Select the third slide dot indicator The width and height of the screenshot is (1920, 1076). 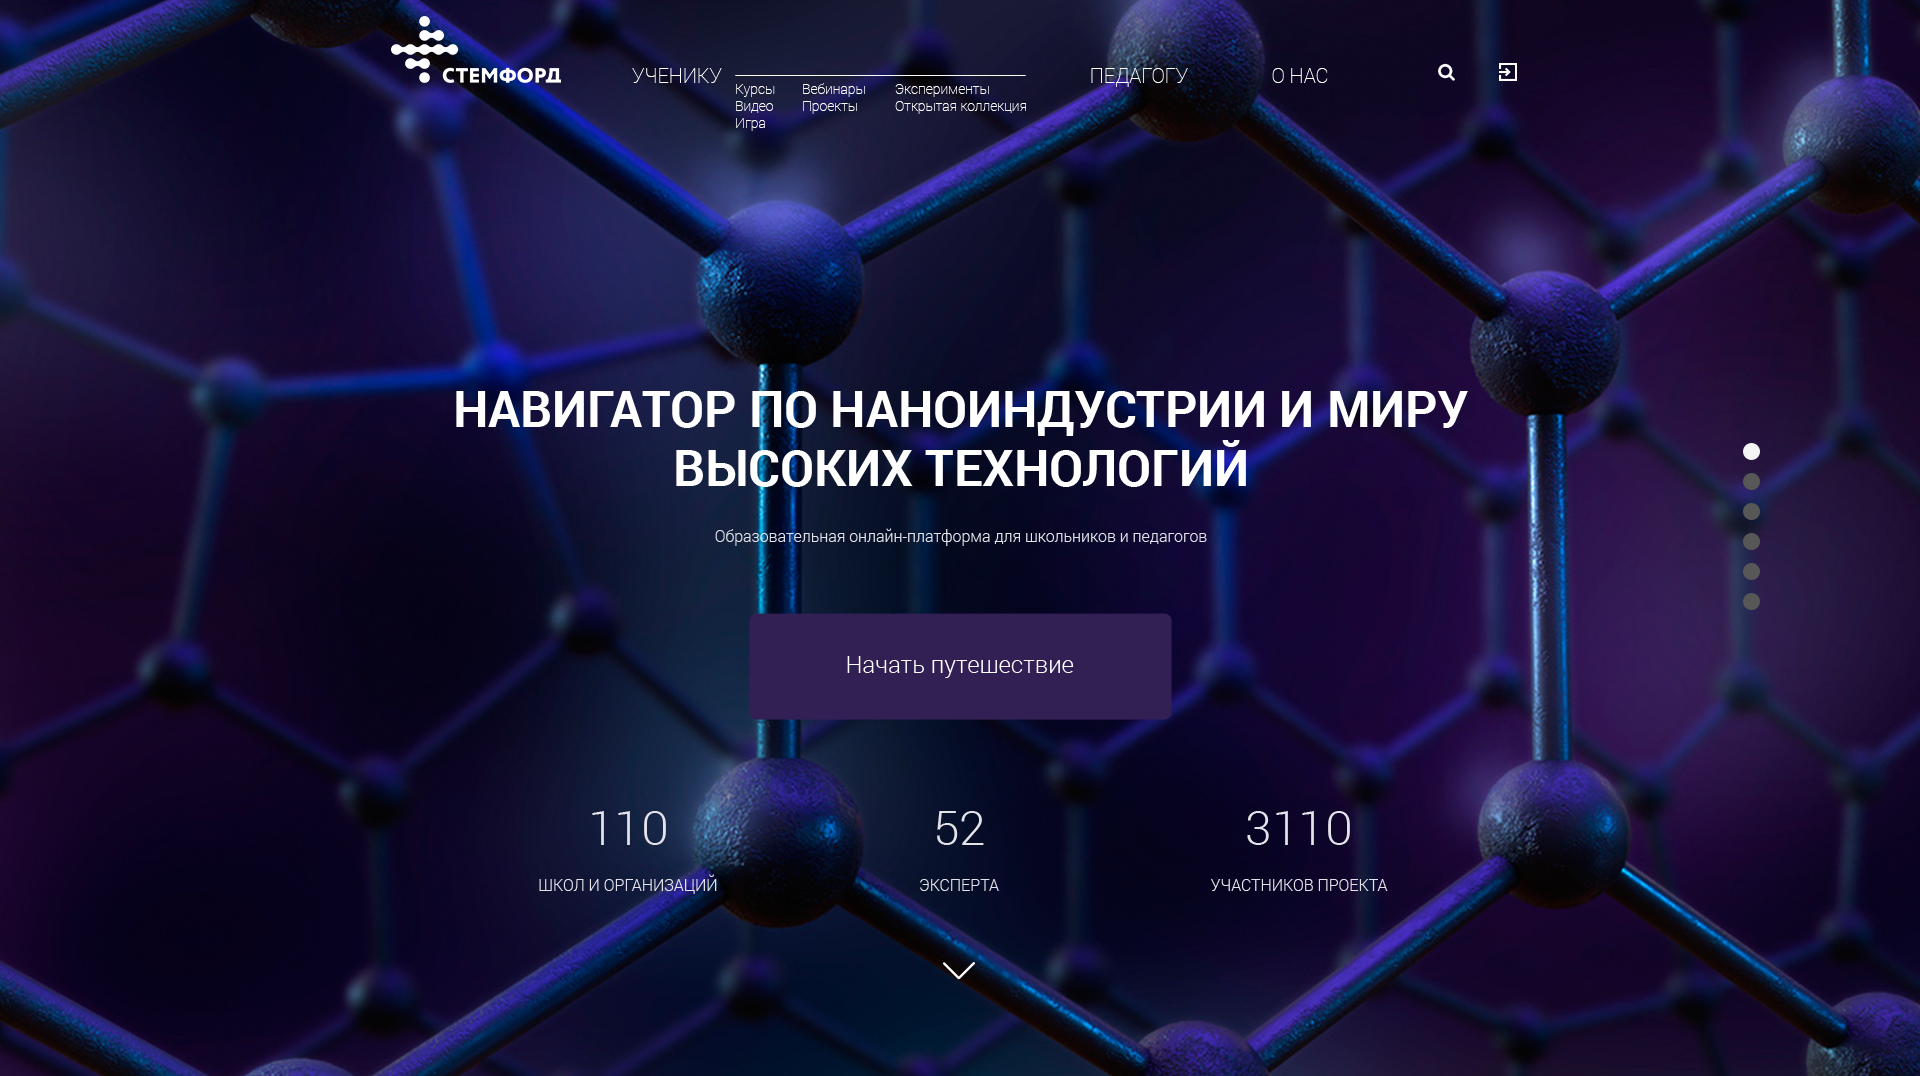tap(1751, 511)
